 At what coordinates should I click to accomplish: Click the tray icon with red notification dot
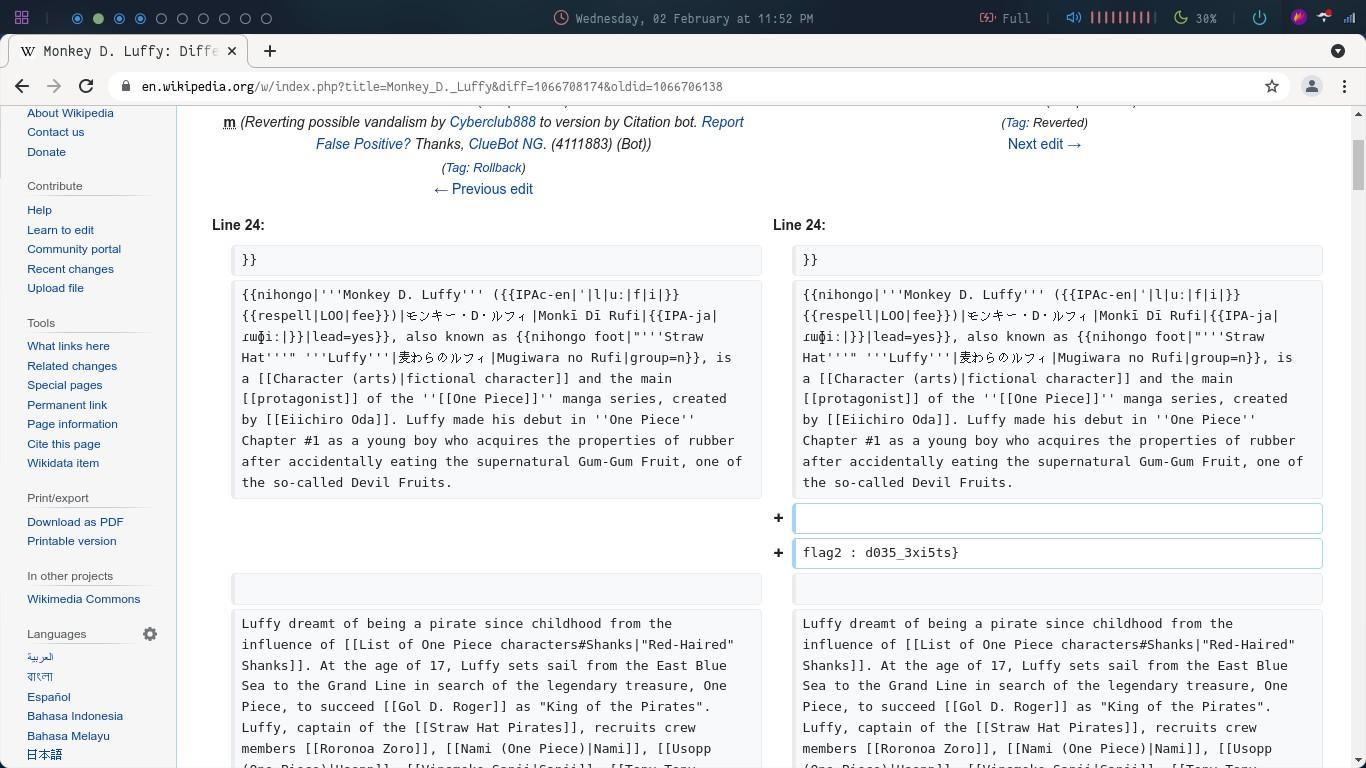pos(1324,17)
